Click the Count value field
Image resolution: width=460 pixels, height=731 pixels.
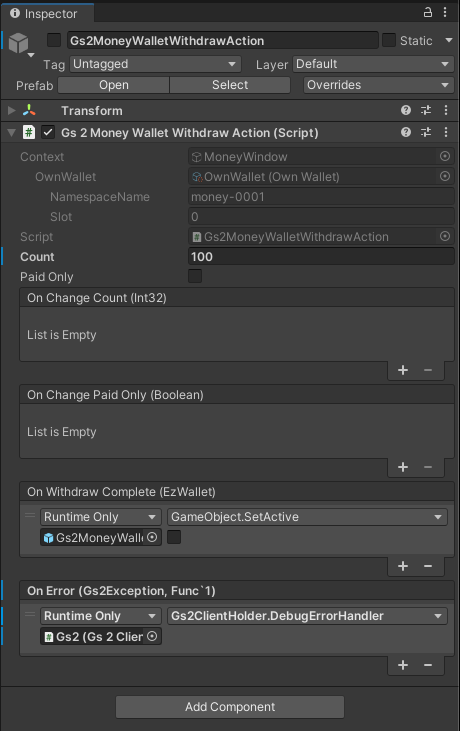coord(321,256)
